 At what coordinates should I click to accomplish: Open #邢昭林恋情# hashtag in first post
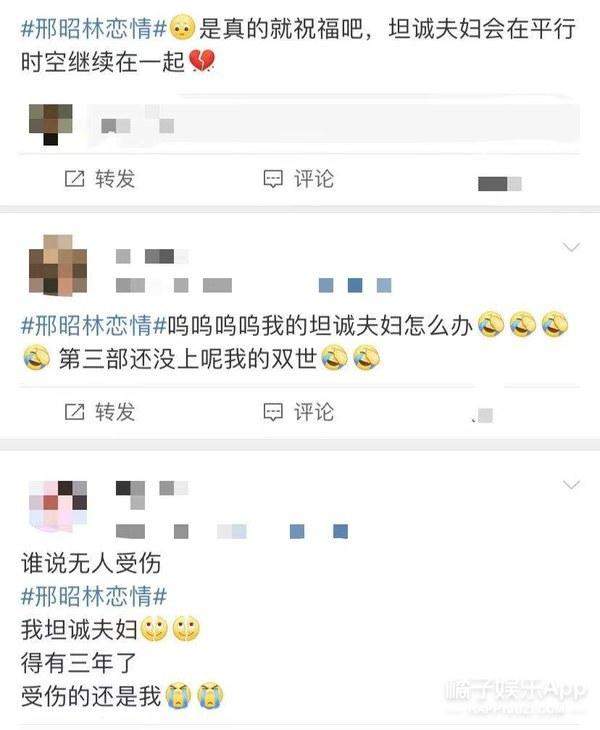click(x=94, y=29)
